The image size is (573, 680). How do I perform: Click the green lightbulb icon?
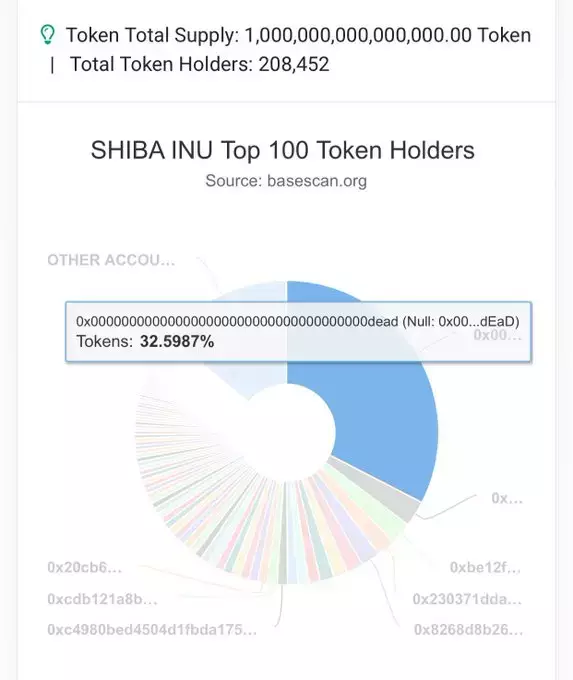click(47, 35)
